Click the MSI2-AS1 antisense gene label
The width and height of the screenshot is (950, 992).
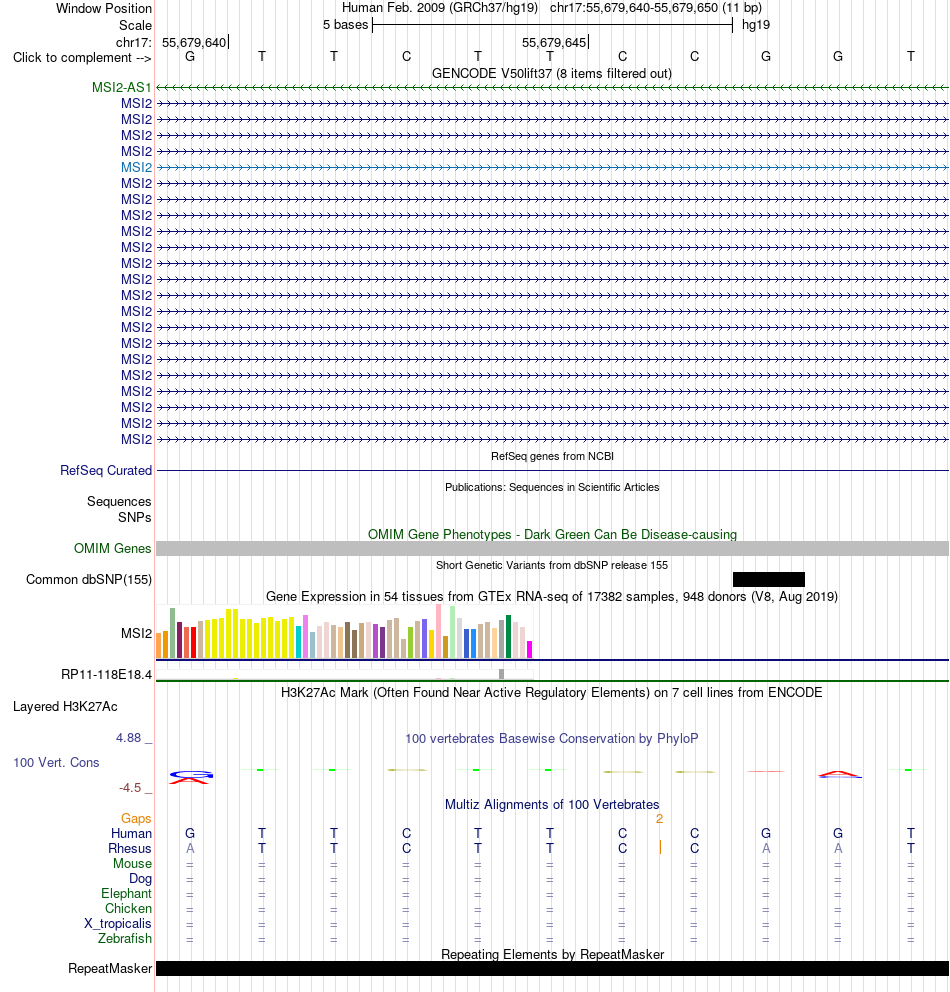click(x=121, y=87)
